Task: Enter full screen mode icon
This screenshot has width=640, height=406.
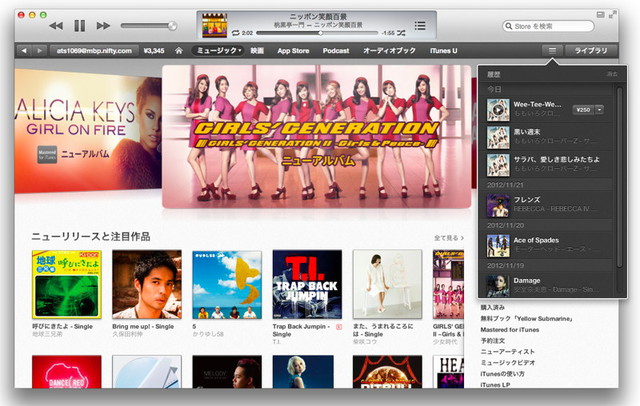Action: click(x=613, y=15)
